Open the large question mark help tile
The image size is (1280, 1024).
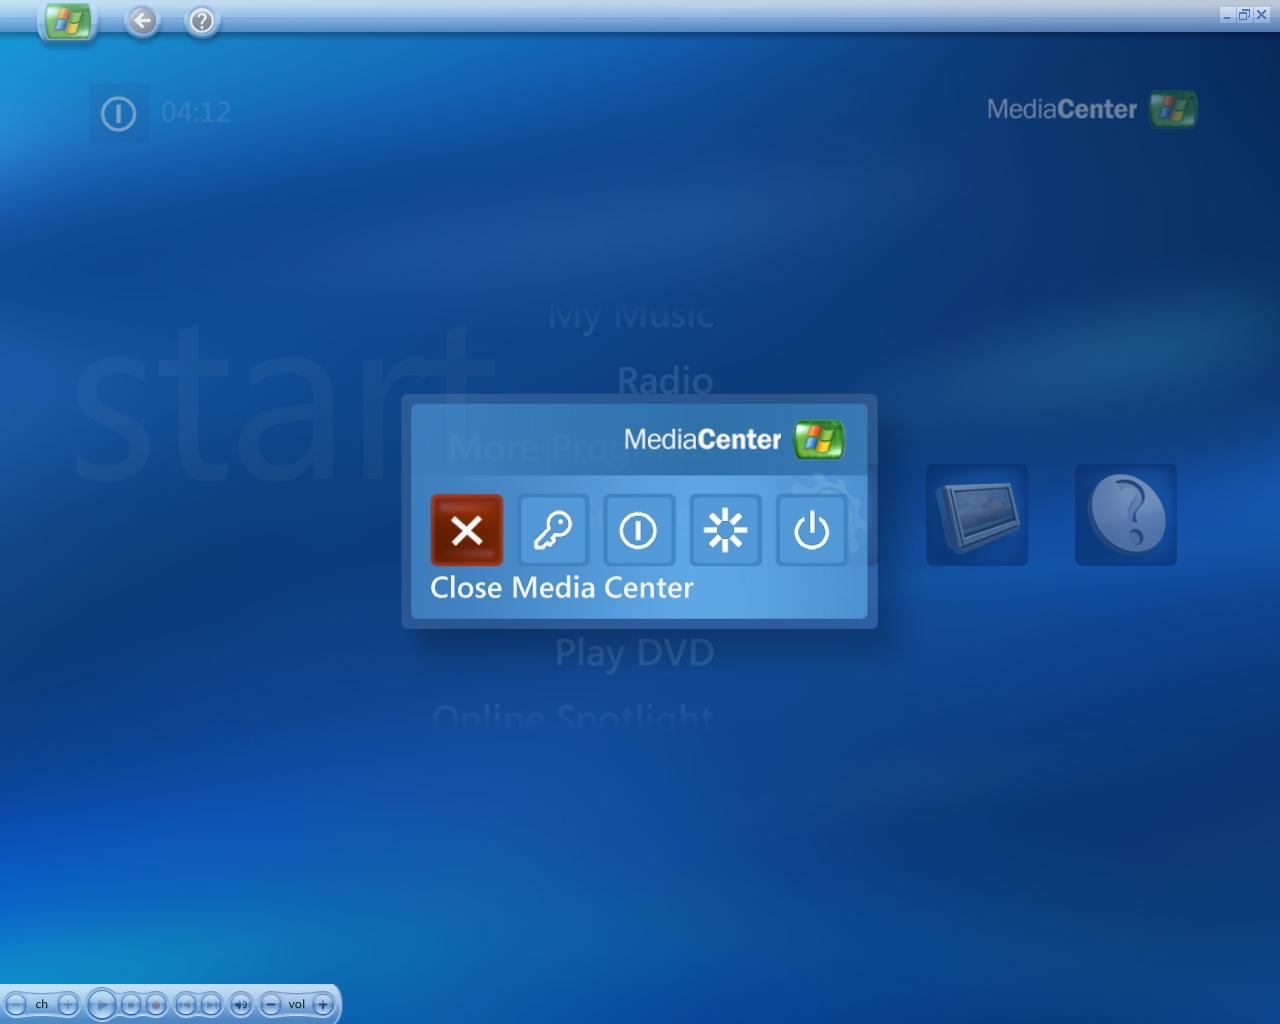[1126, 515]
